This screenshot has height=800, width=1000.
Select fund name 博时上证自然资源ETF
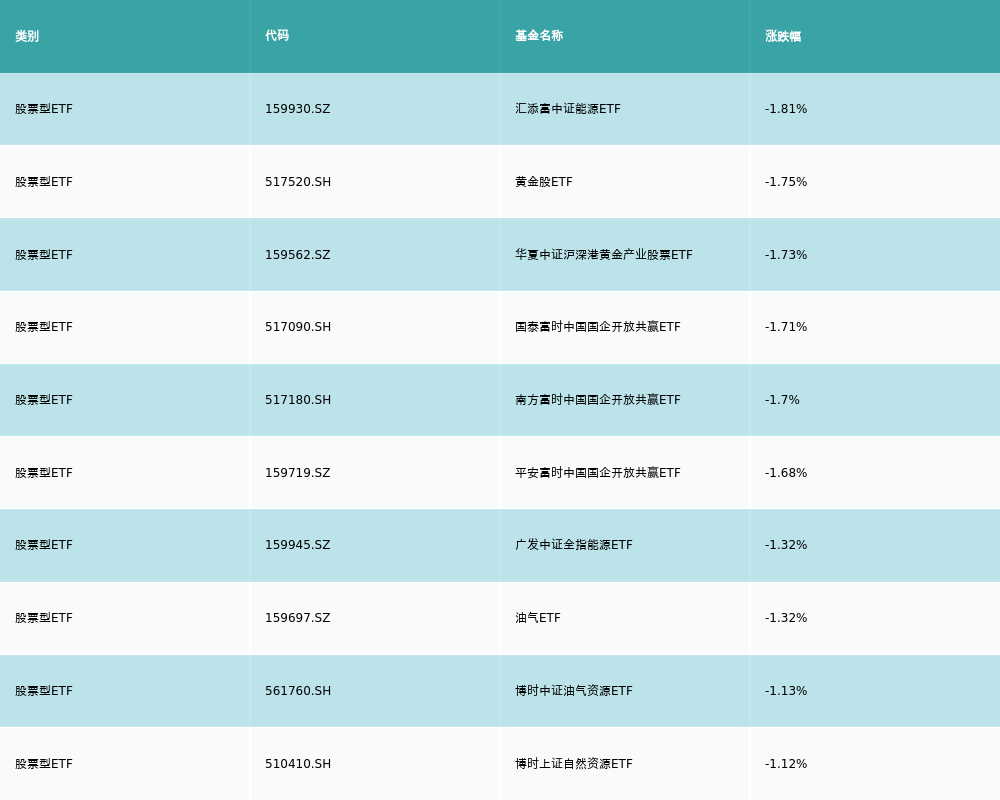[x=573, y=764]
